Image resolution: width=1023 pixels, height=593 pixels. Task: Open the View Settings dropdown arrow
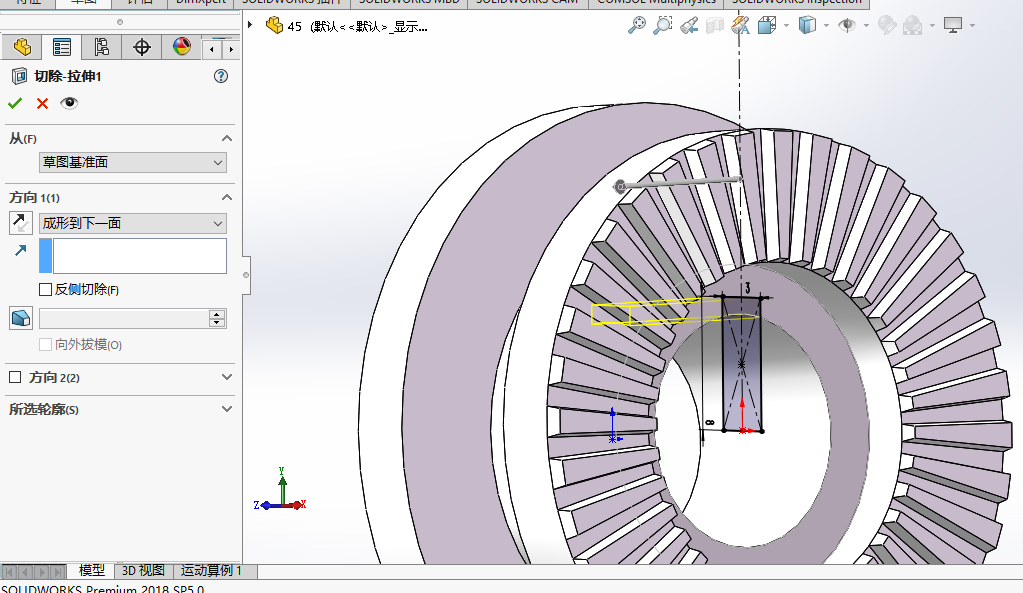click(x=973, y=25)
